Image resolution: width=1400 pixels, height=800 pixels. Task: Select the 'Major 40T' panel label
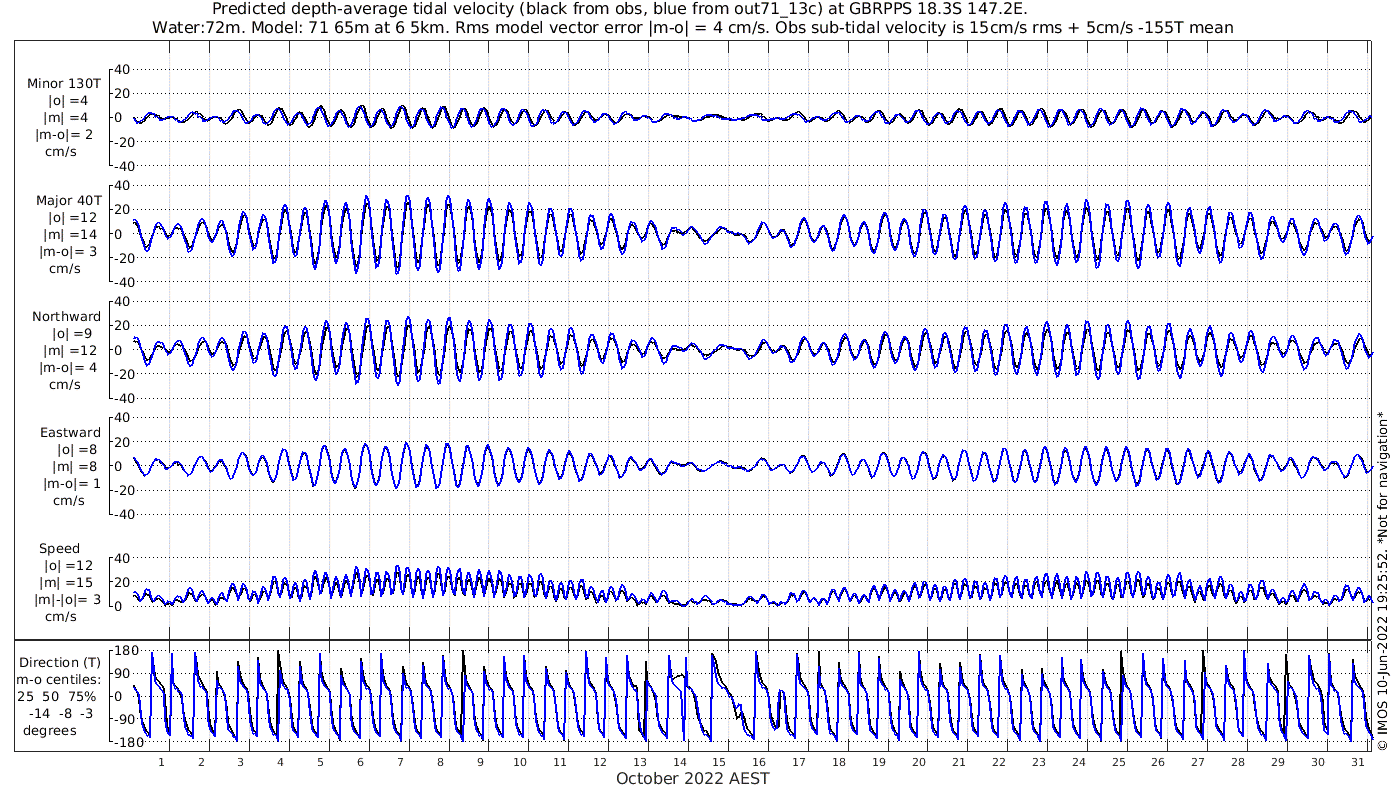click(64, 200)
